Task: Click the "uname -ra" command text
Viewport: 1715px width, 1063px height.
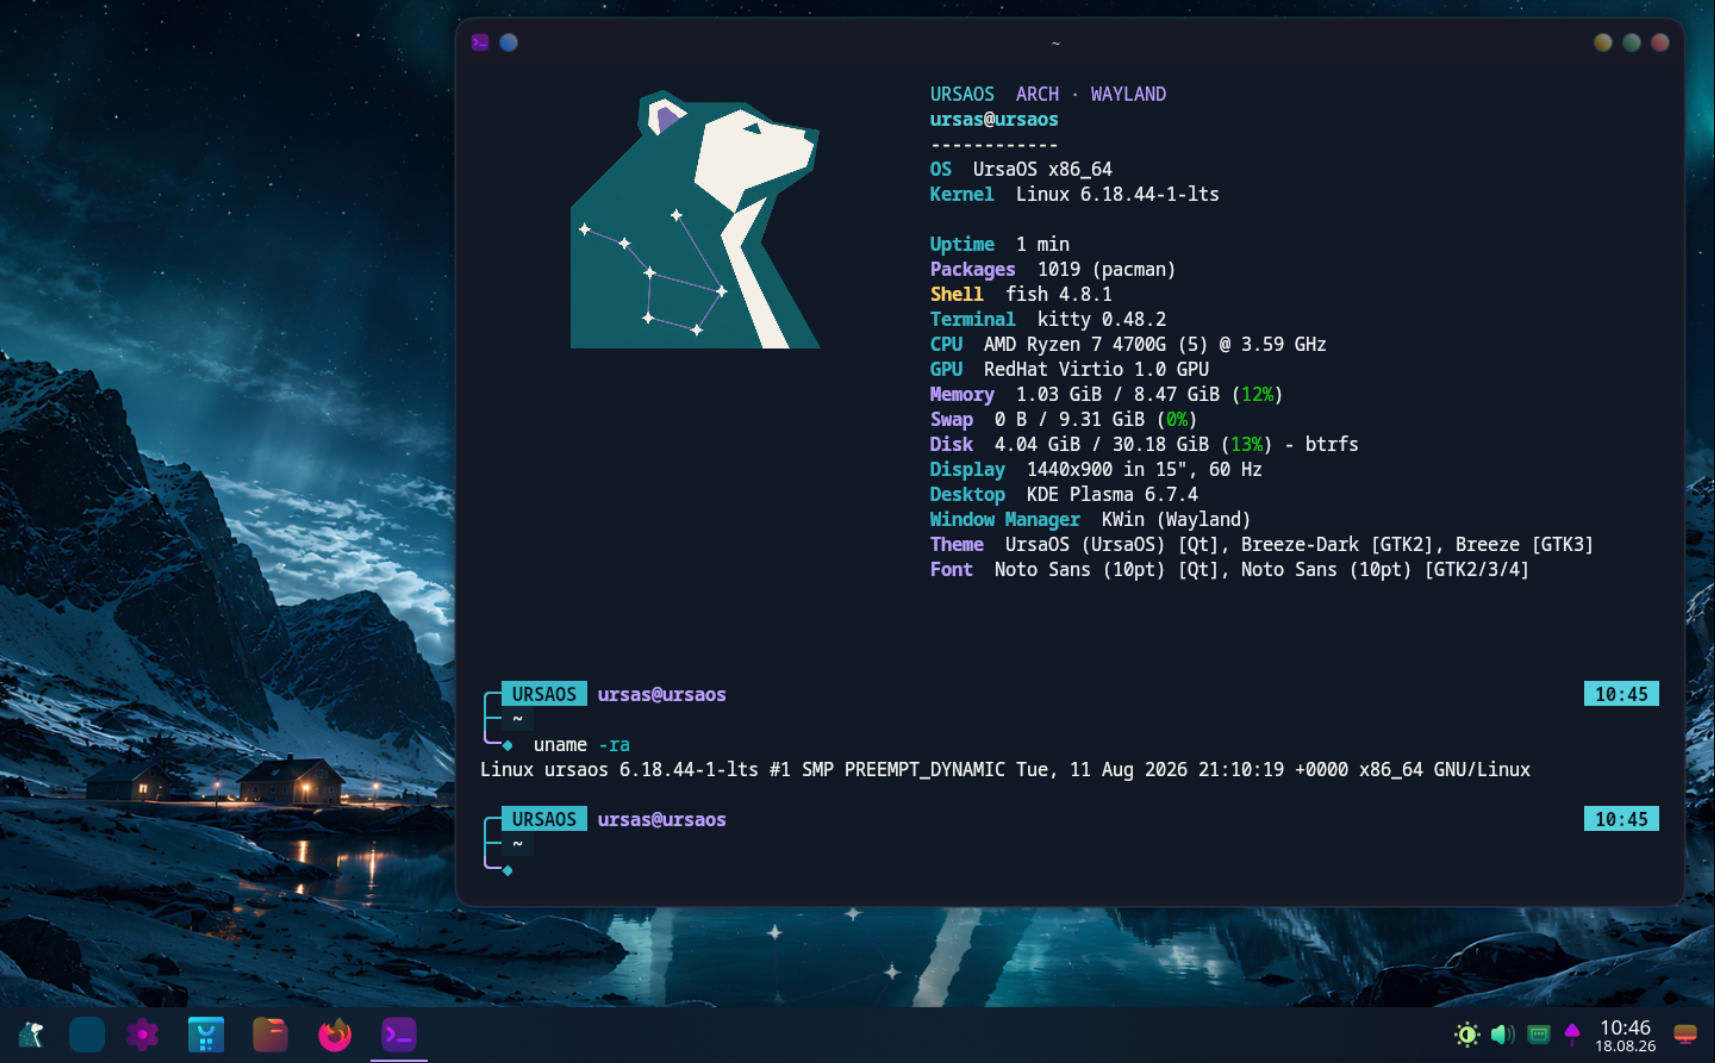Action: click(582, 745)
